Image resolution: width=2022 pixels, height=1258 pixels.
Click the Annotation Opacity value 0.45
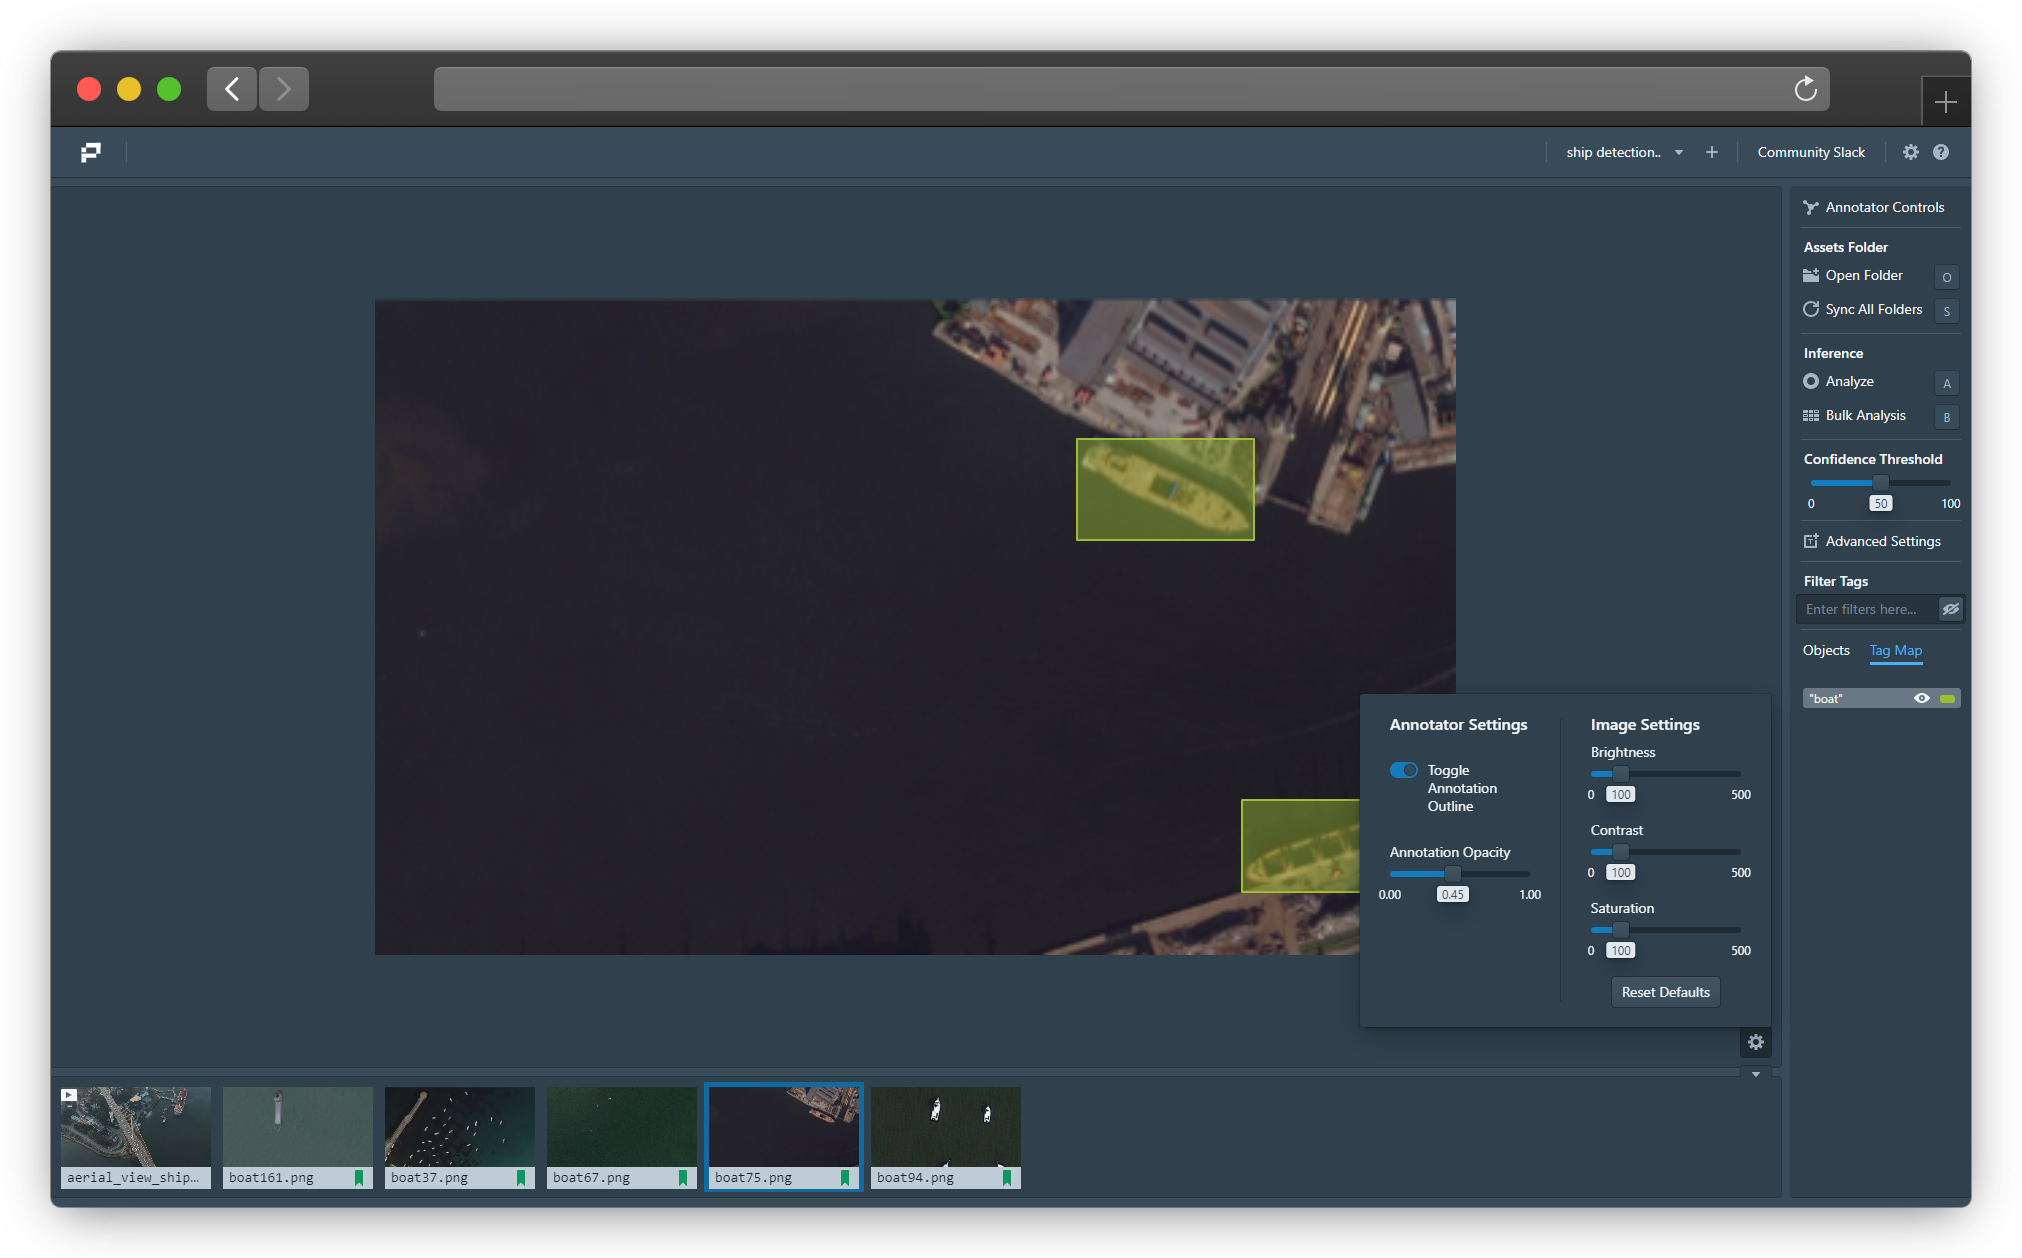tap(1453, 894)
